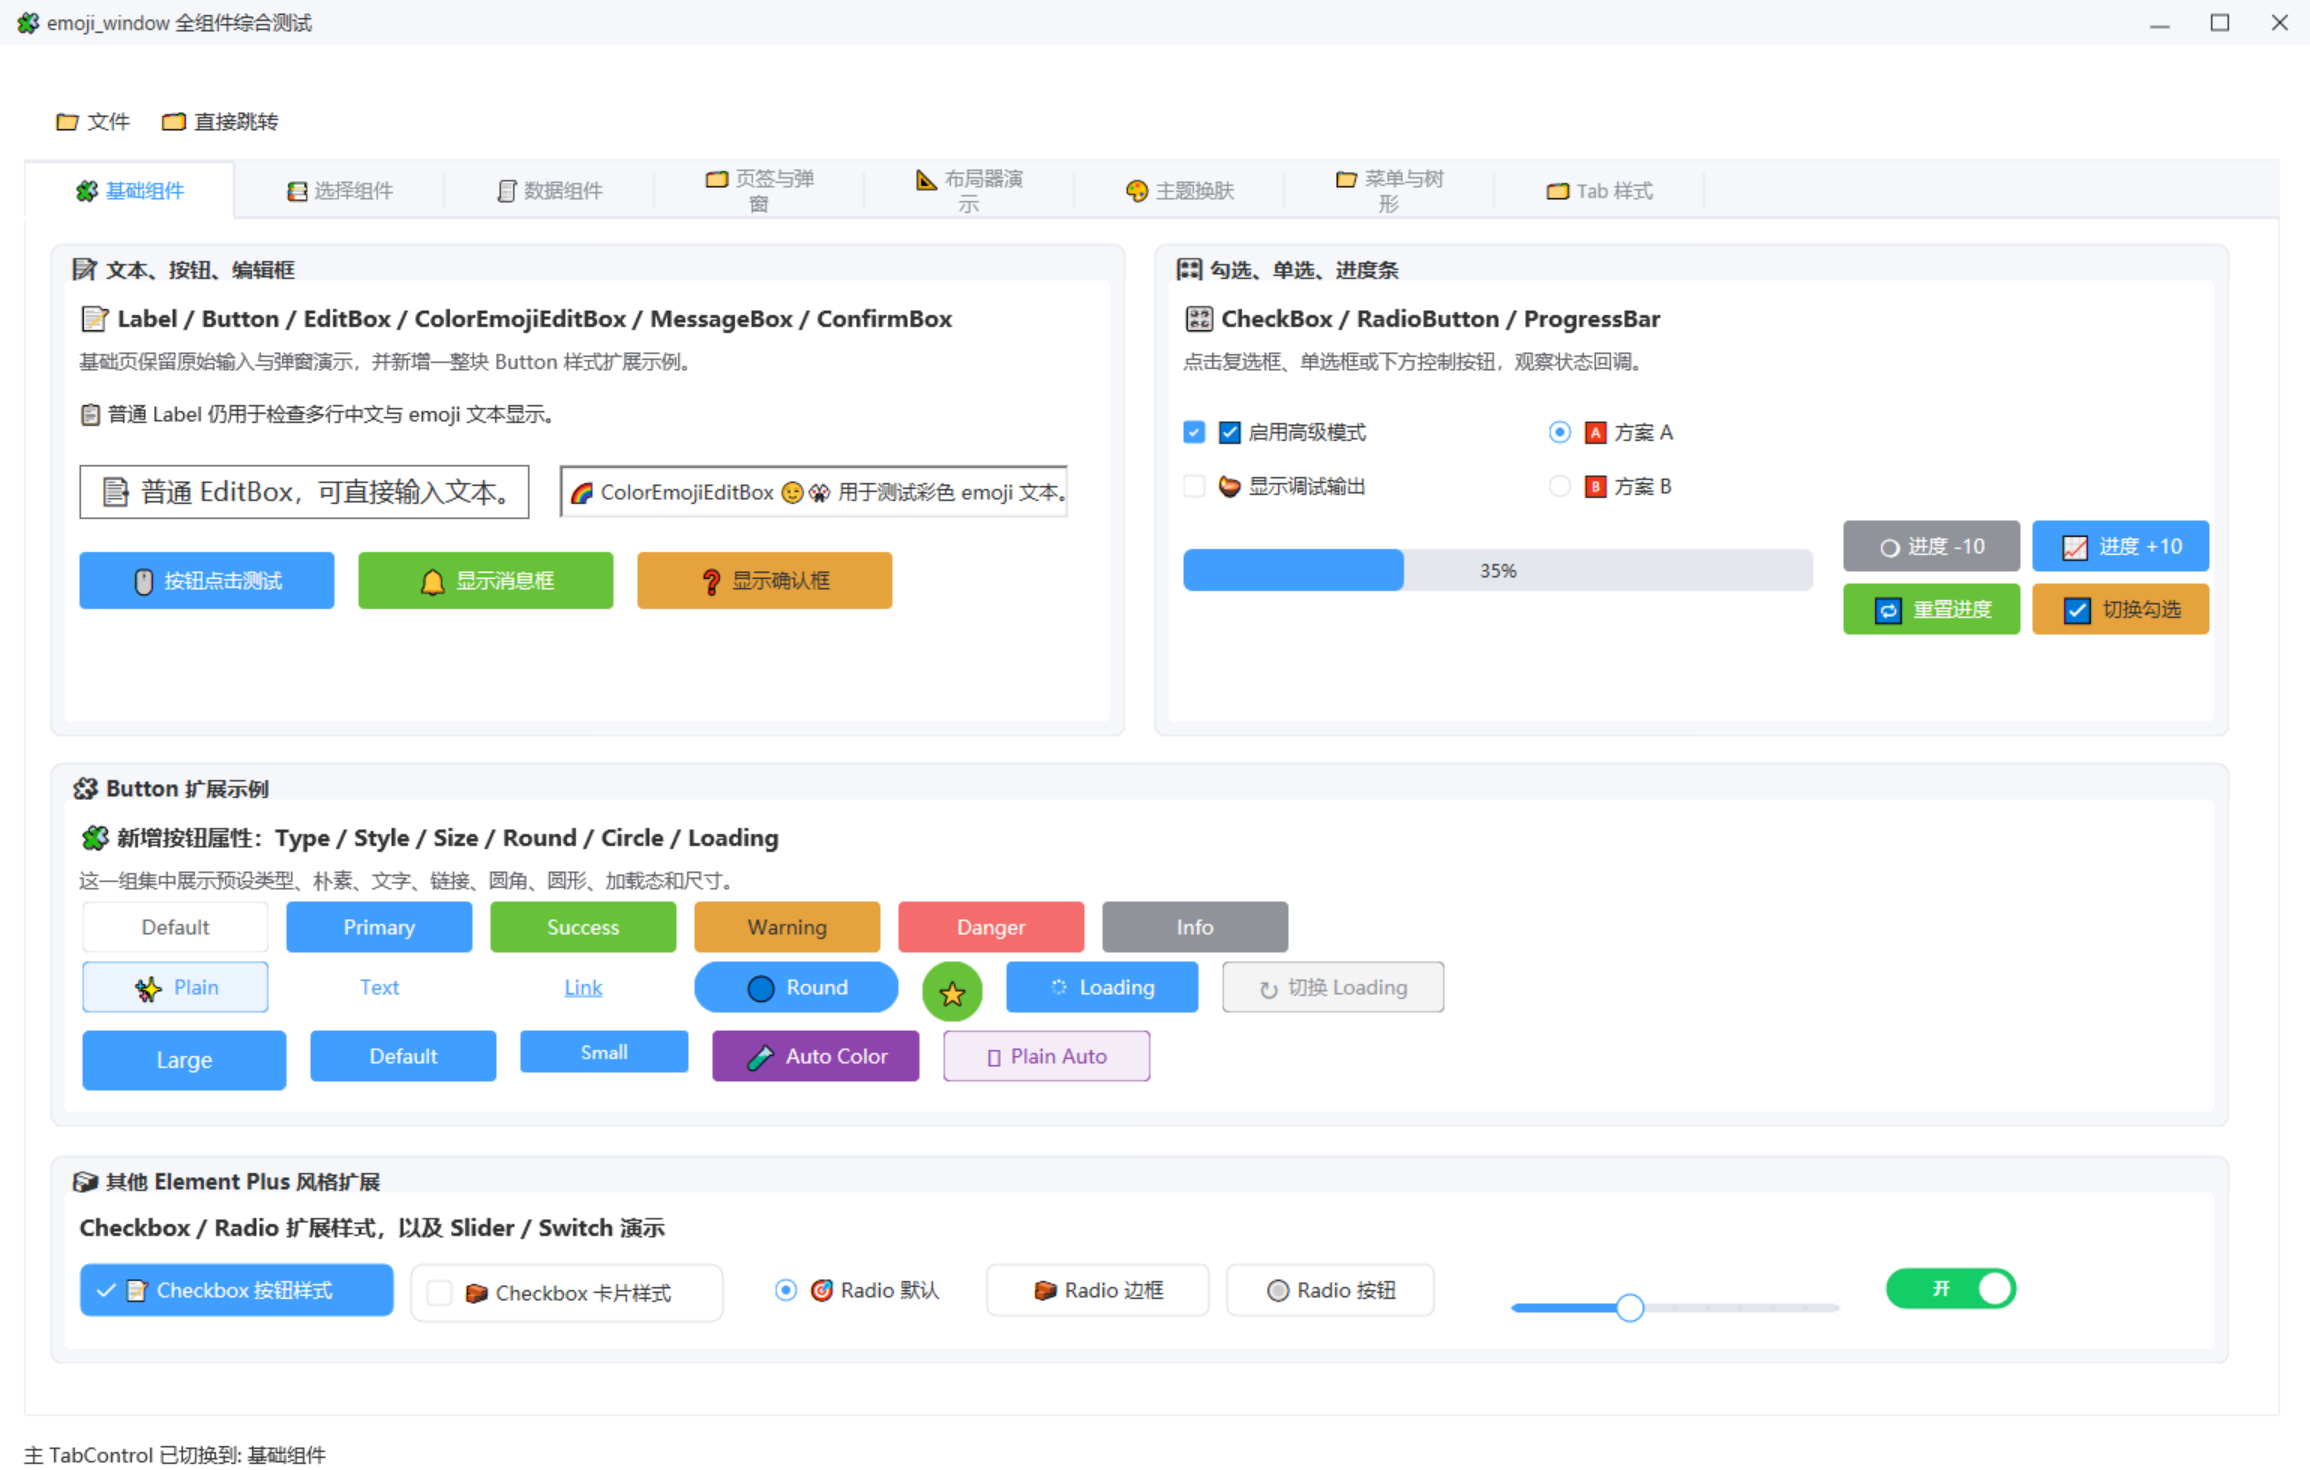Click the mouse icon on 按钮点击测试
This screenshot has width=2310, height=1470.
[143, 581]
